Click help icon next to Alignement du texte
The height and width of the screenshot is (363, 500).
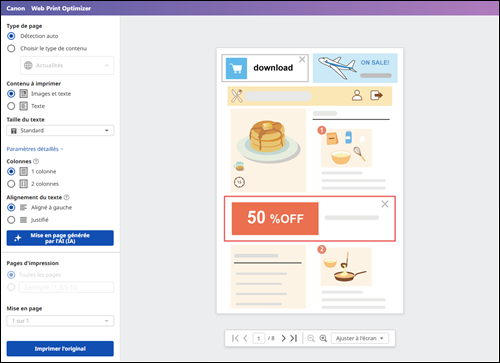click(66, 197)
